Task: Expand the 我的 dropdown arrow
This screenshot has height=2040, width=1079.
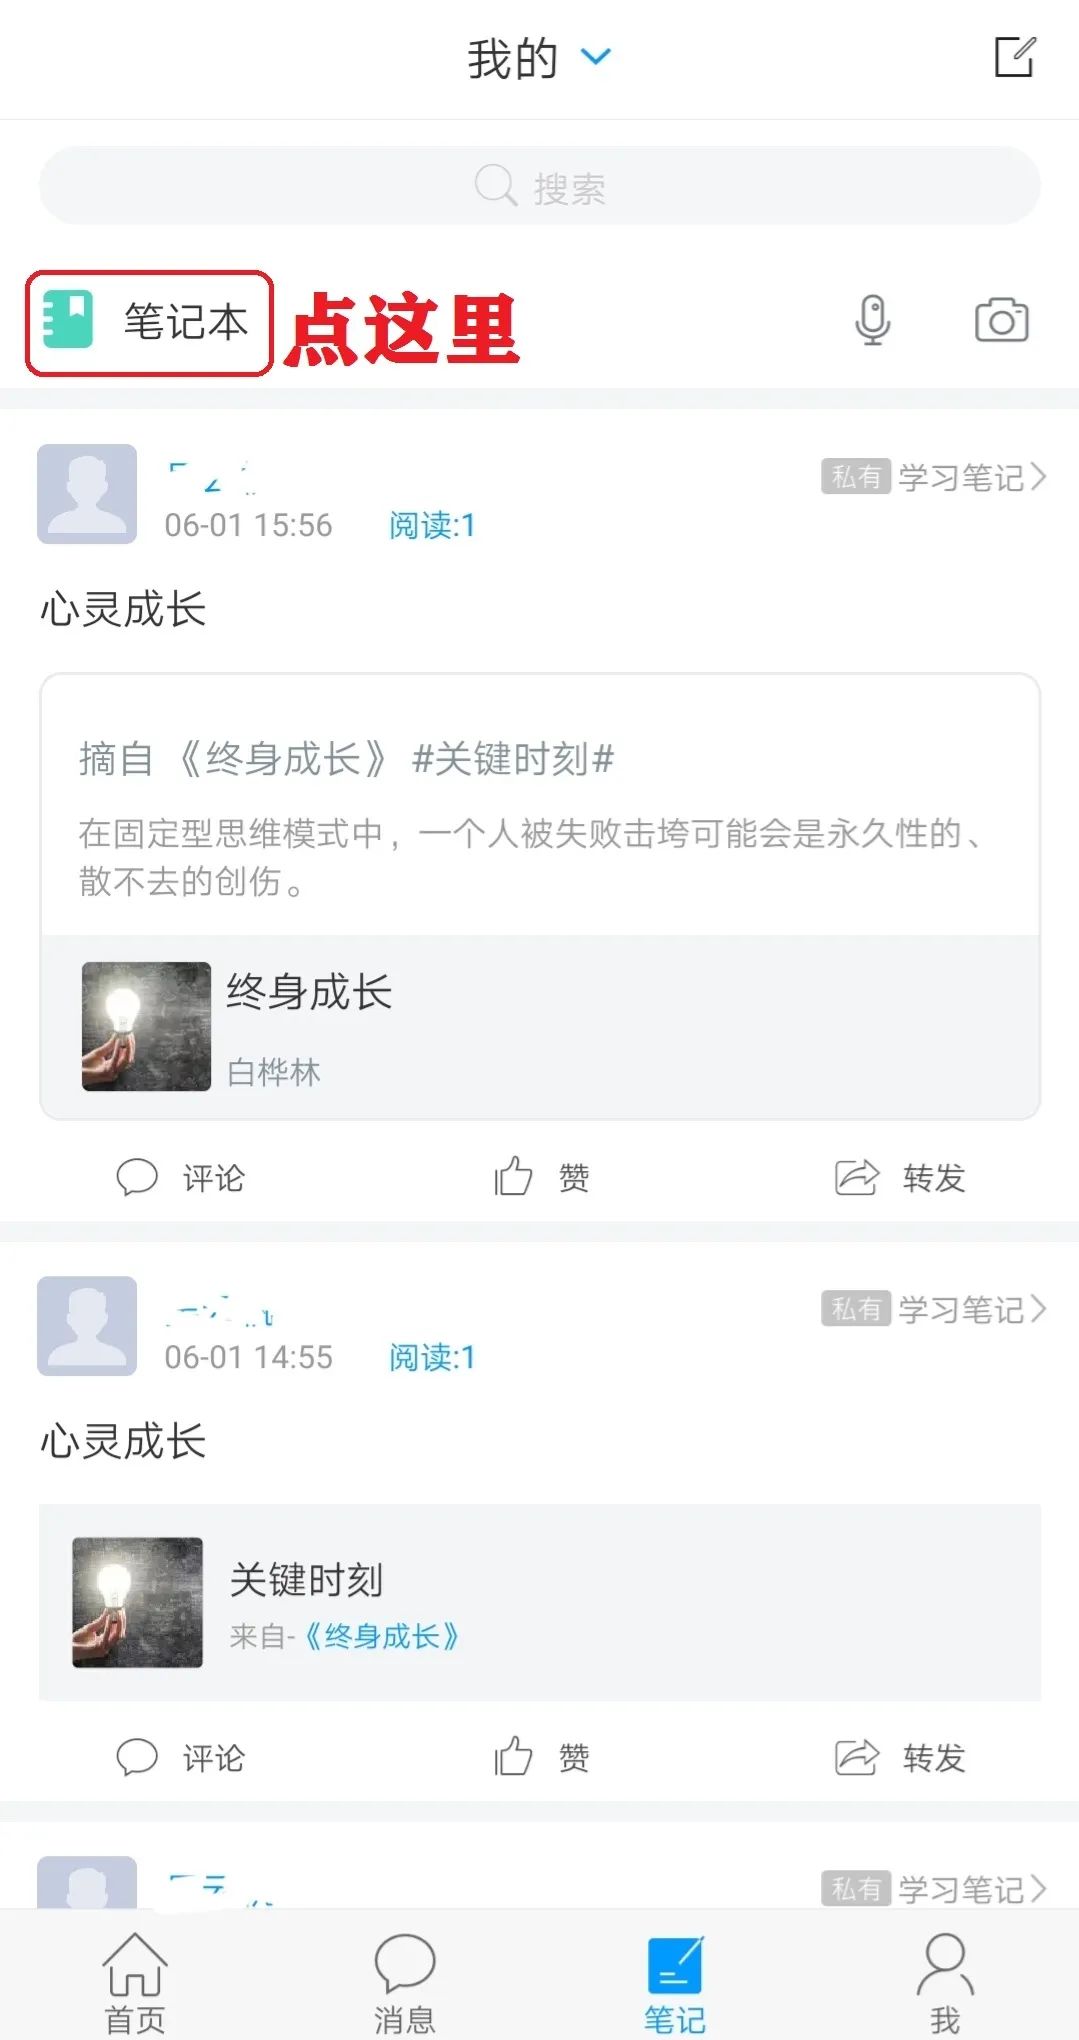Action: (x=596, y=57)
